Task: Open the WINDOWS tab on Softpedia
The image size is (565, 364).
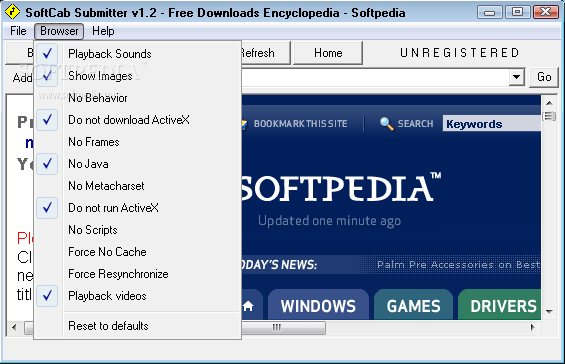Action: click(319, 305)
